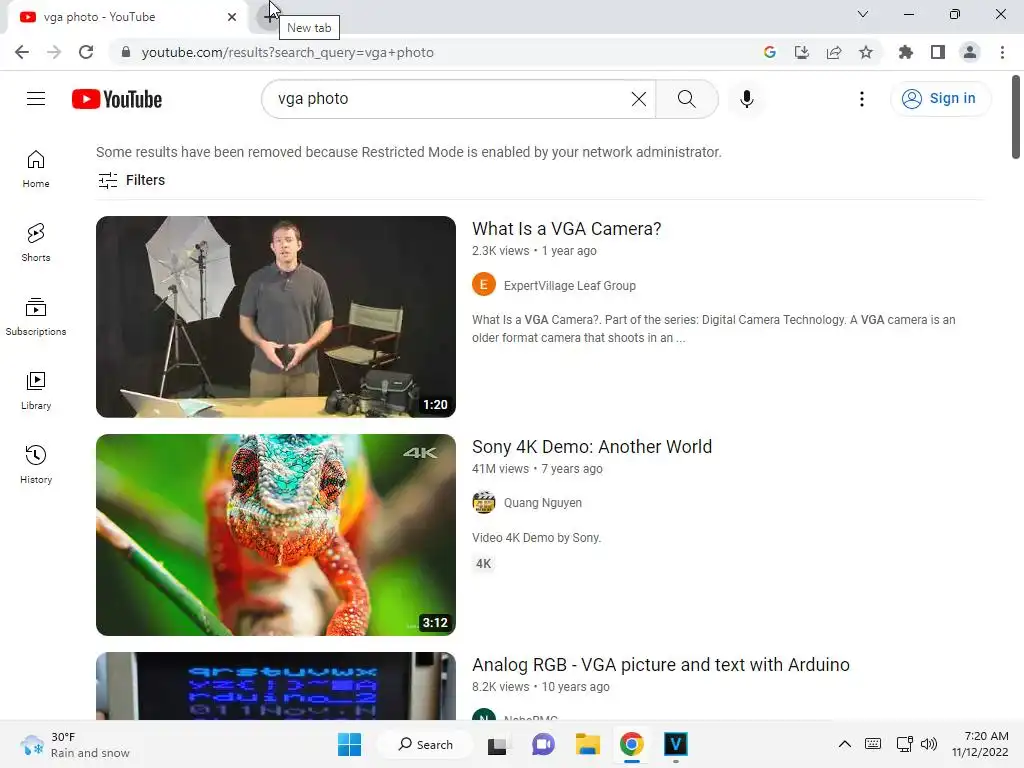Open Chrome tab search chevron

pyautogui.click(x=863, y=14)
